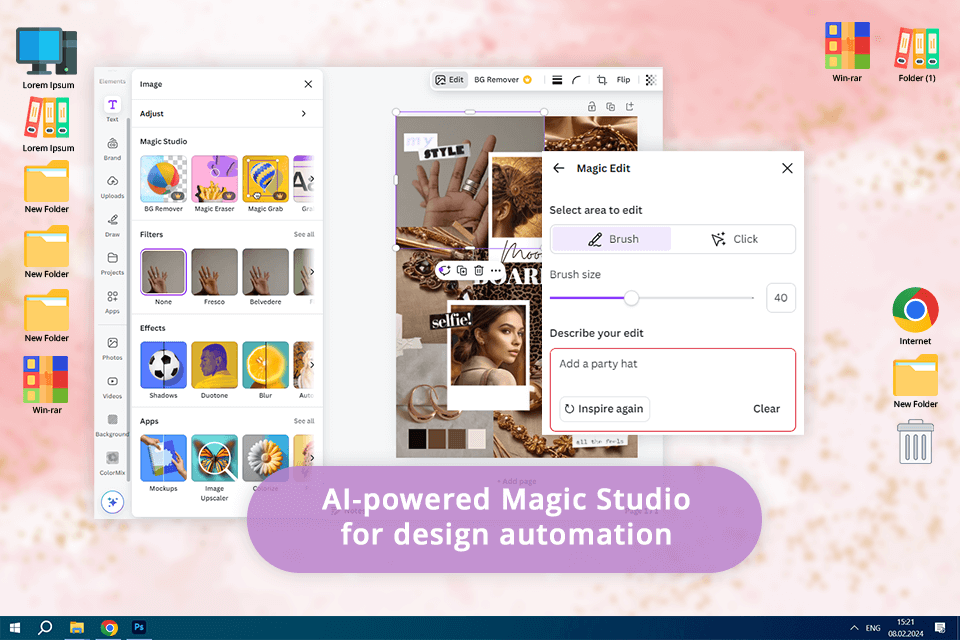The height and width of the screenshot is (640, 960).
Task: Open taskbar search
Action: 45,628
